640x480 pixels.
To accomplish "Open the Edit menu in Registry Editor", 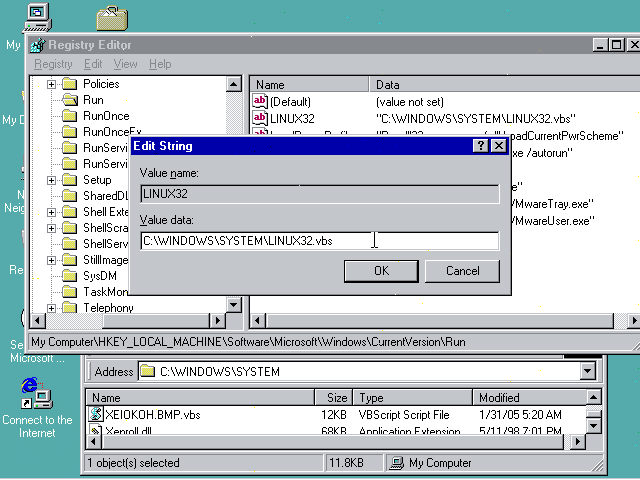I will (93, 64).
